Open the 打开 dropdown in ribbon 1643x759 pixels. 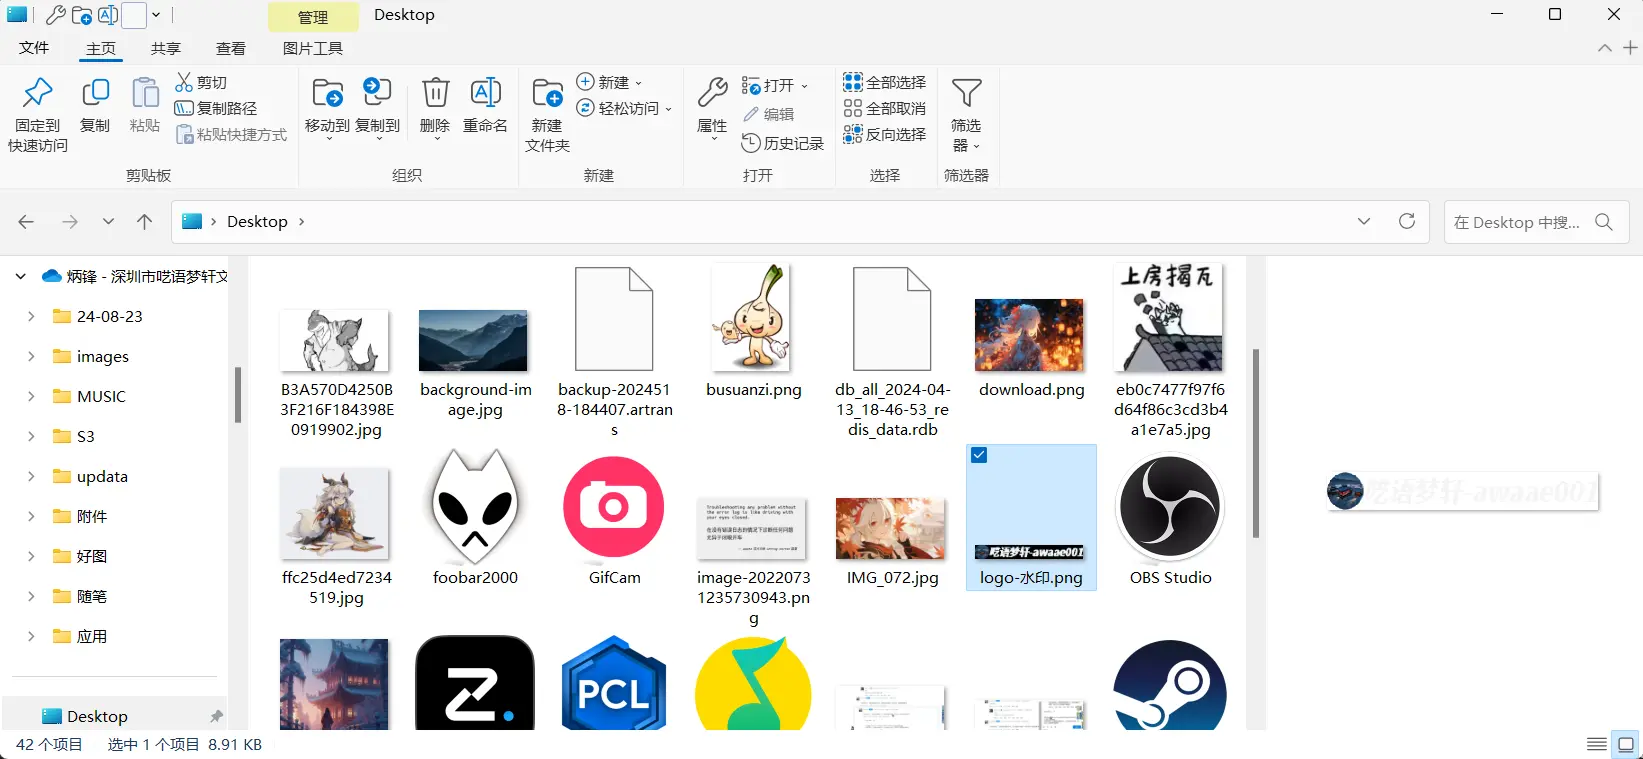coord(775,85)
